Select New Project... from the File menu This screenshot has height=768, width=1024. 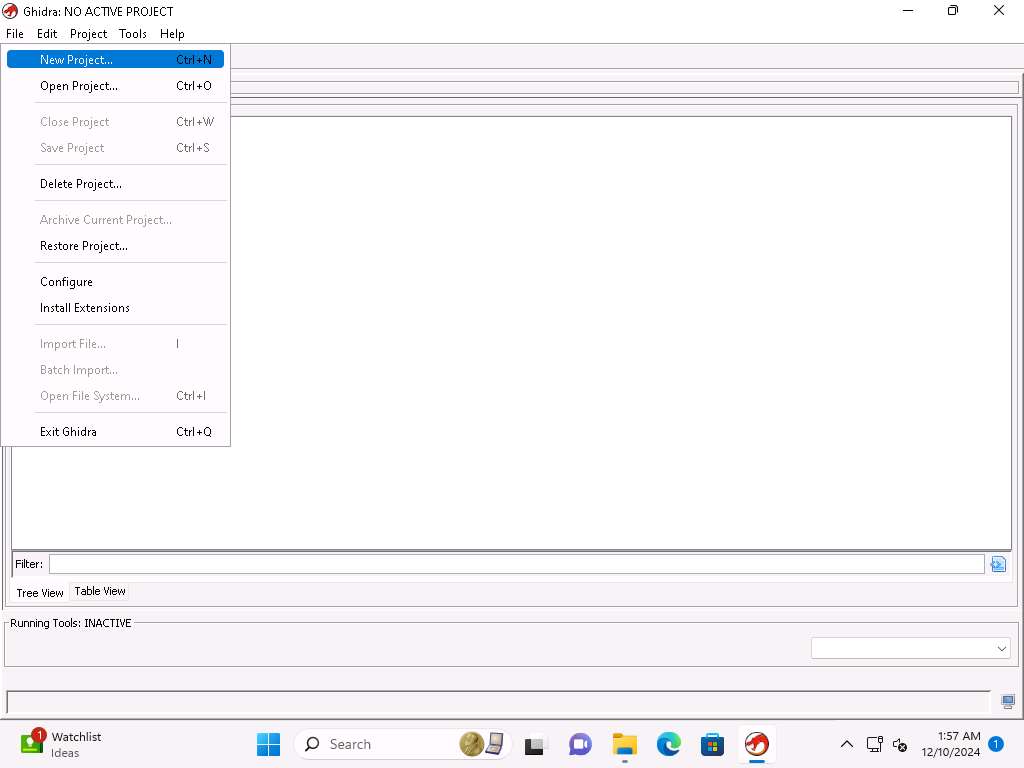coord(76,60)
